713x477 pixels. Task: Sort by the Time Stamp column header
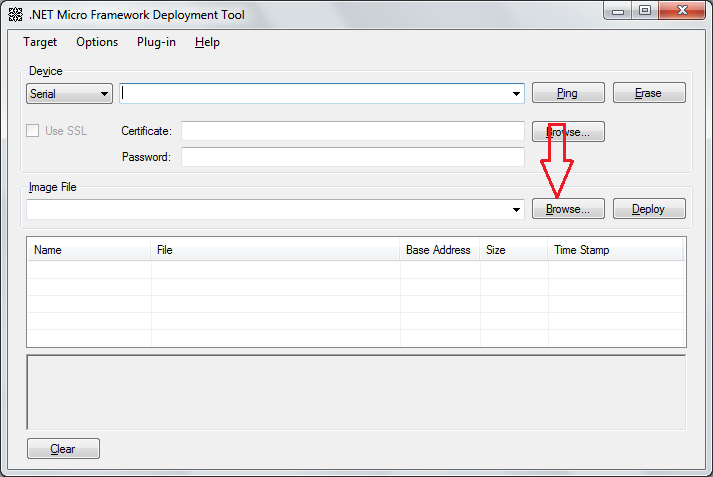pos(616,250)
